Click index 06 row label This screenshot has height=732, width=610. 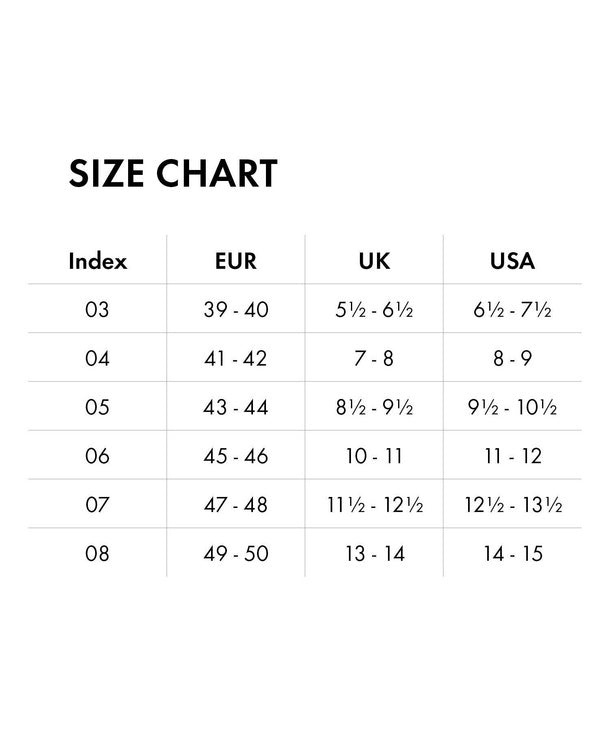tap(97, 456)
